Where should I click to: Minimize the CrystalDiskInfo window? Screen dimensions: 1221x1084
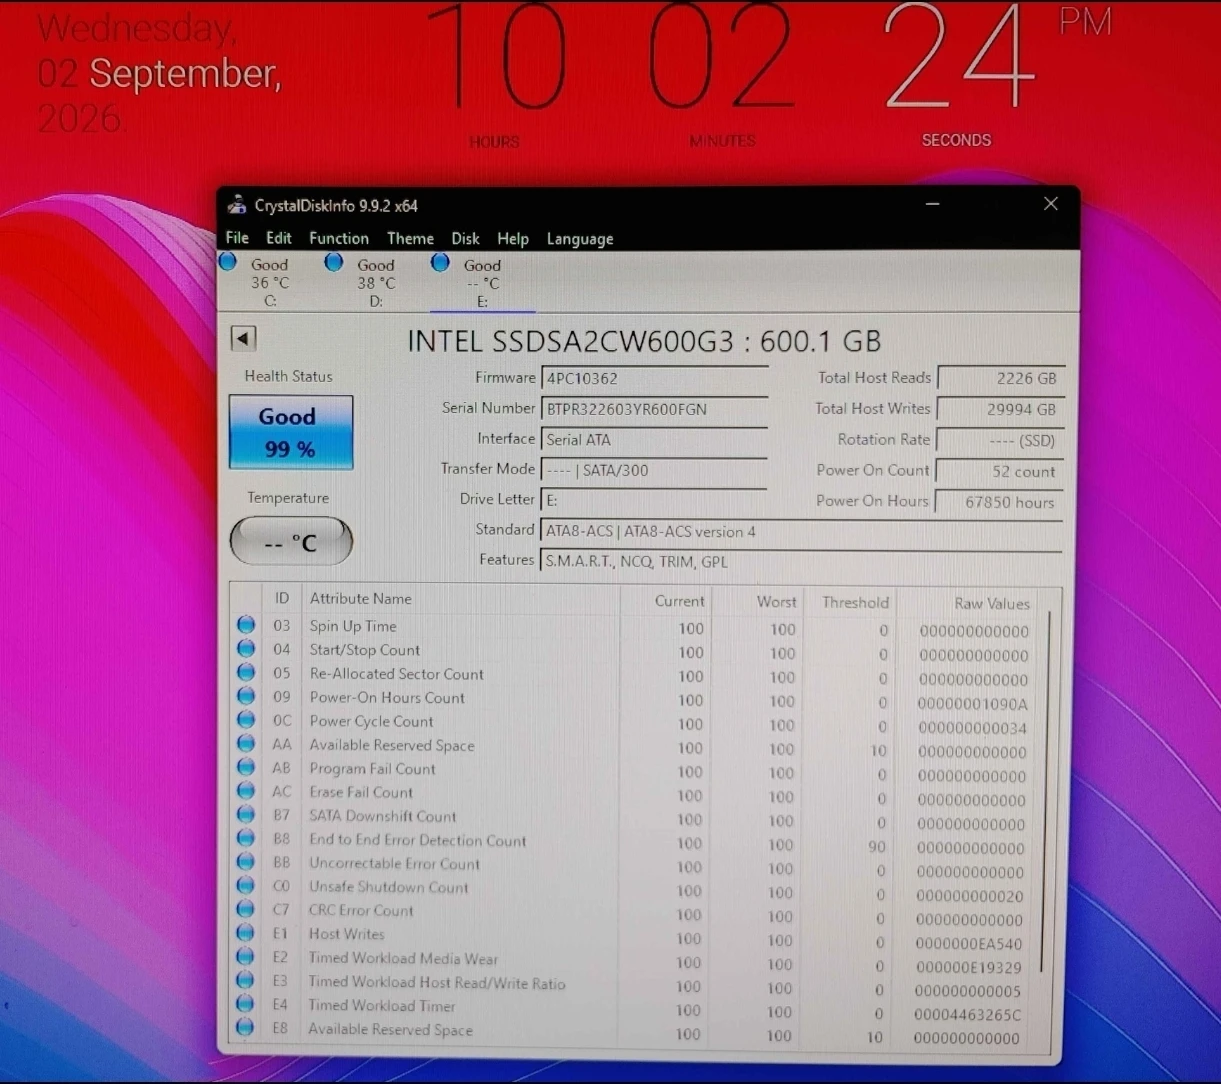click(932, 204)
